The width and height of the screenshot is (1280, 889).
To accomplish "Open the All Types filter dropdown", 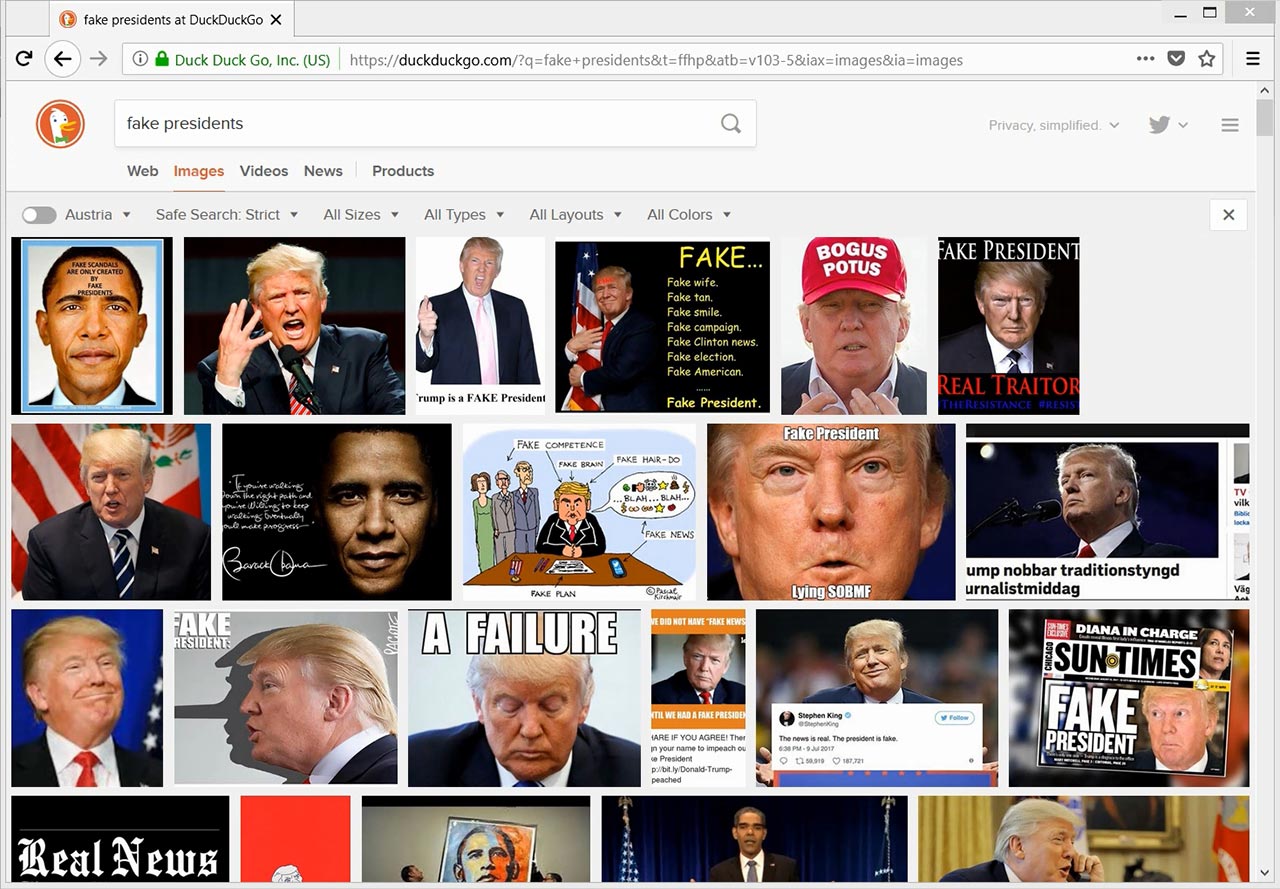I will 464,215.
